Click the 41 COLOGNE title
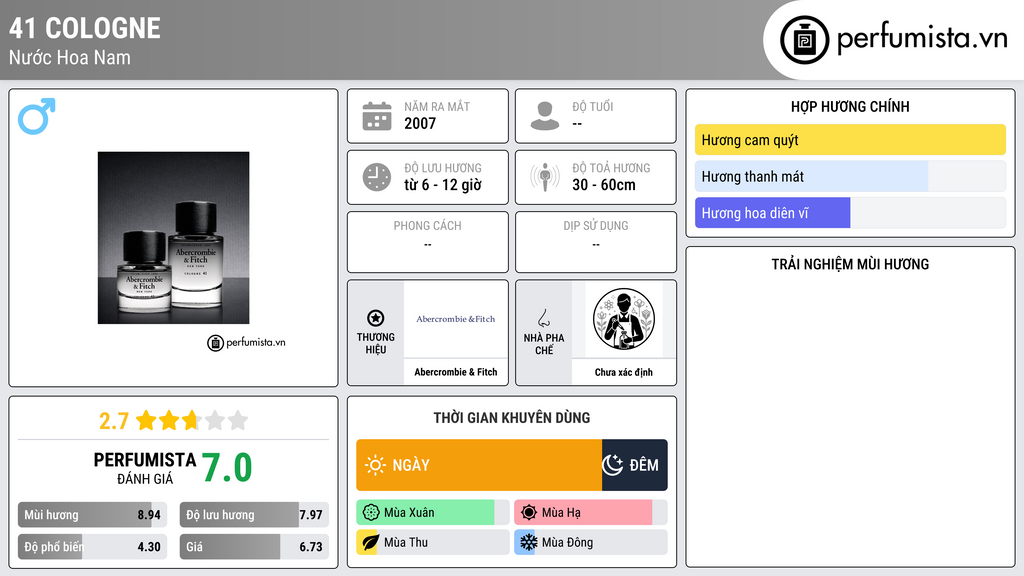 [85, 28]
